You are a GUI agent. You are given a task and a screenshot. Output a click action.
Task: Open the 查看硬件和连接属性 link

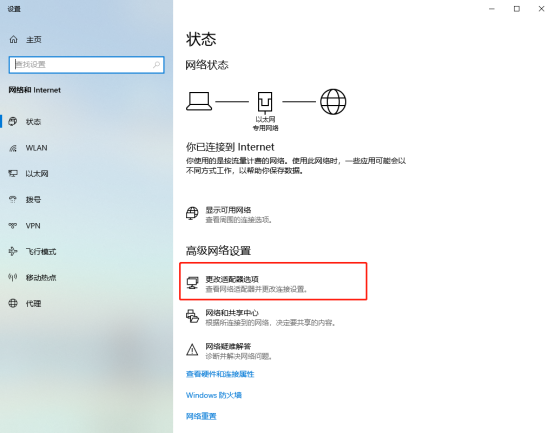220,374
